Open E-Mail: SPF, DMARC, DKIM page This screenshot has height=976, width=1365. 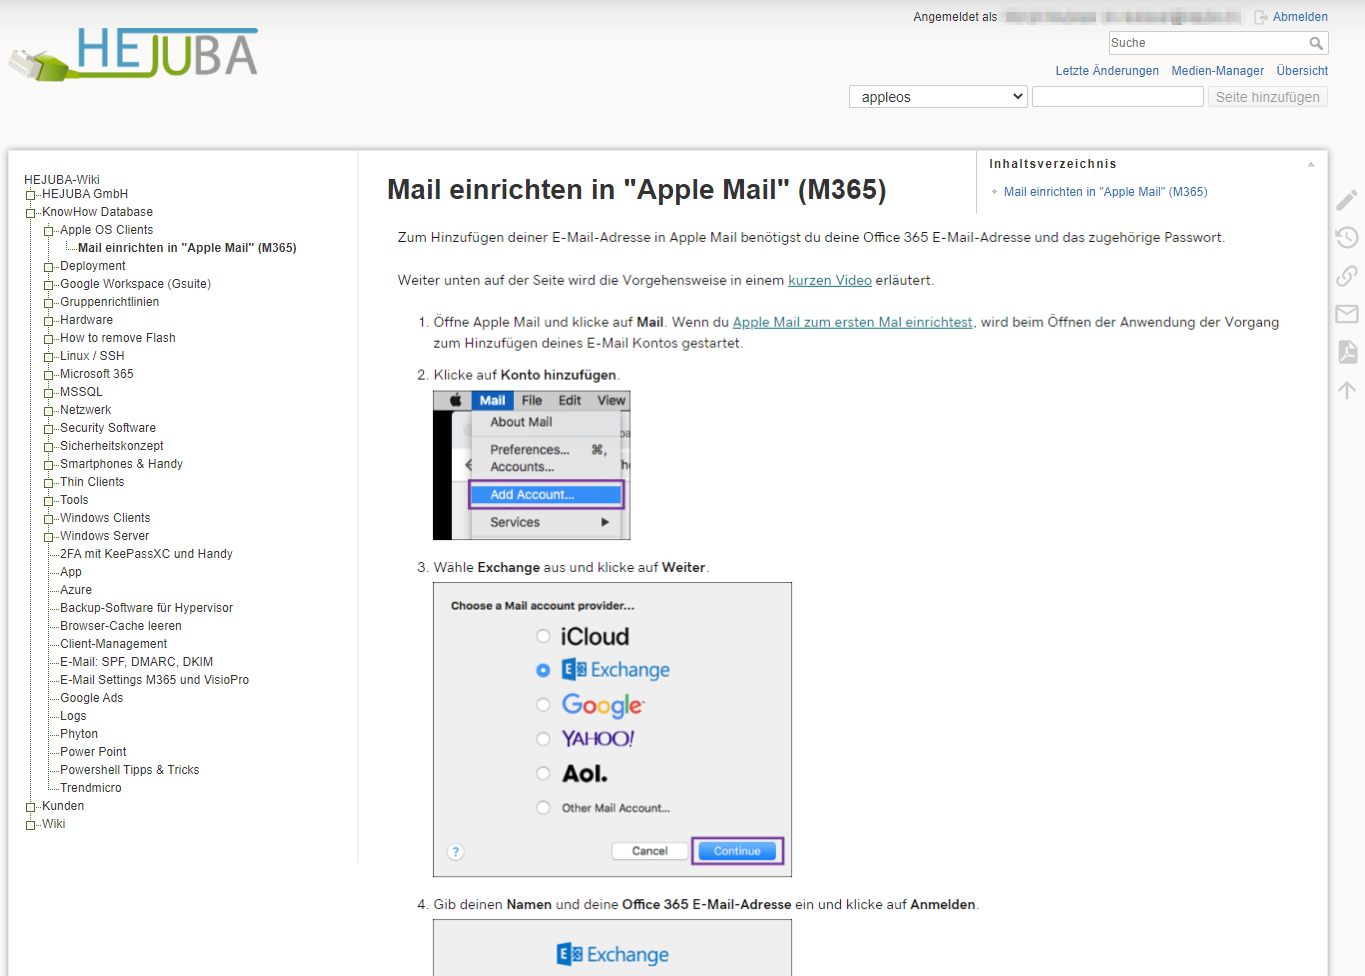(136, 662)
